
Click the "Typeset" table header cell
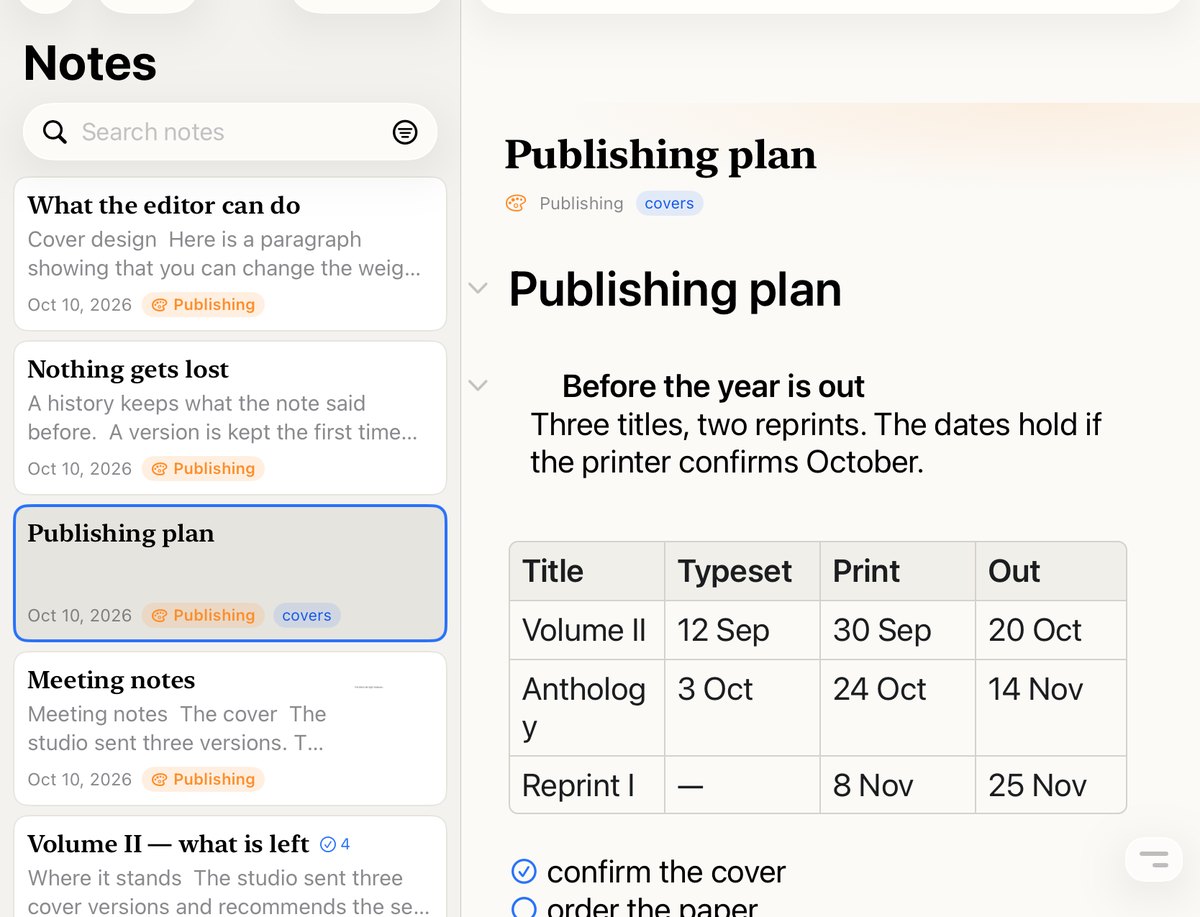tap(742, 571)
